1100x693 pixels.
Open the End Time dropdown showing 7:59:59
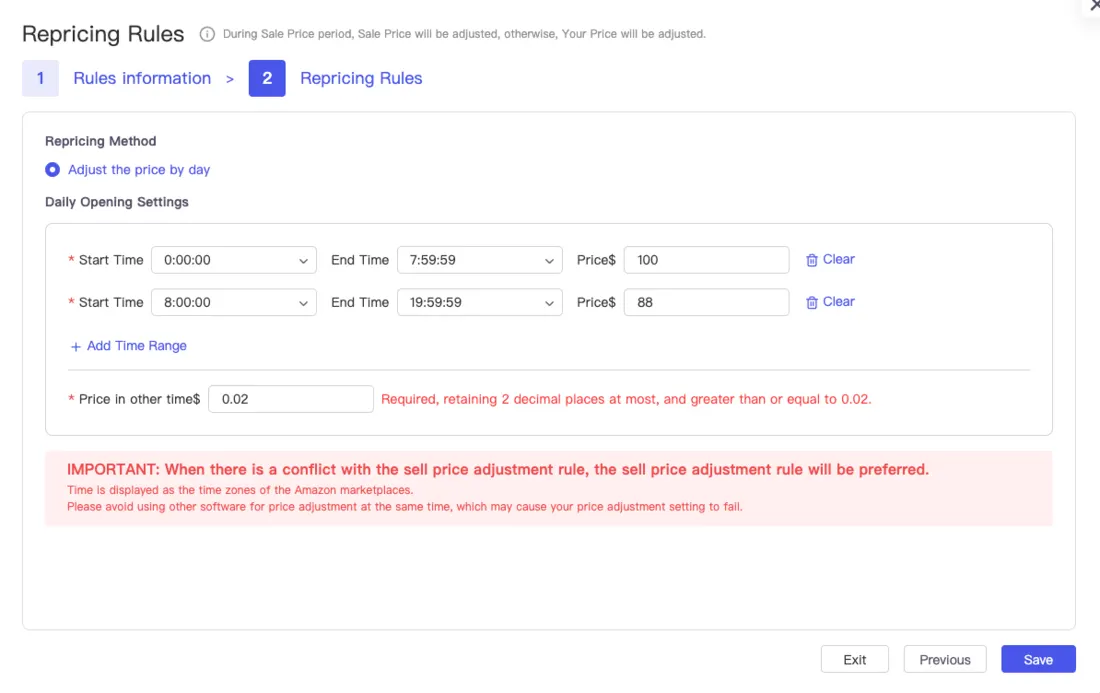(479, 259)
